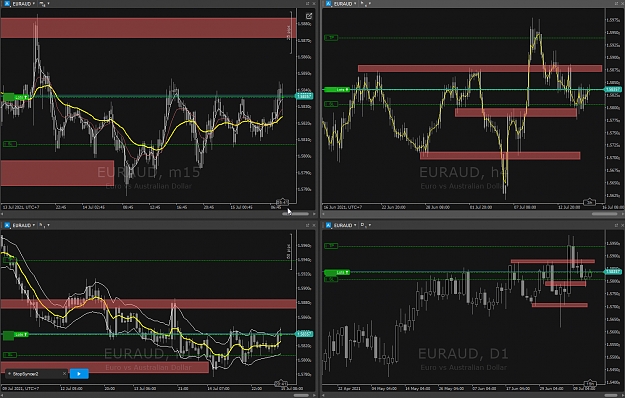
Task: Select the TP marker in D1 chart
Action: pos(331,246)
